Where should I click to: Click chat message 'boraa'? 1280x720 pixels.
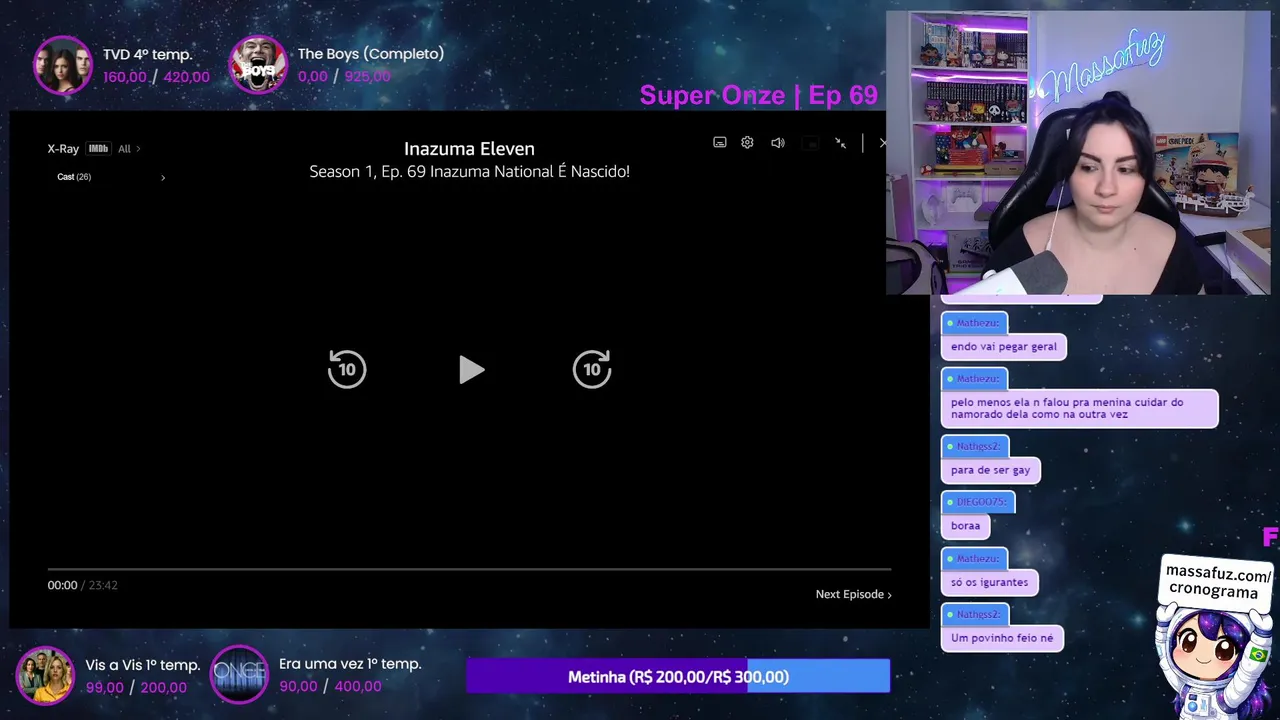click(965, 526)
